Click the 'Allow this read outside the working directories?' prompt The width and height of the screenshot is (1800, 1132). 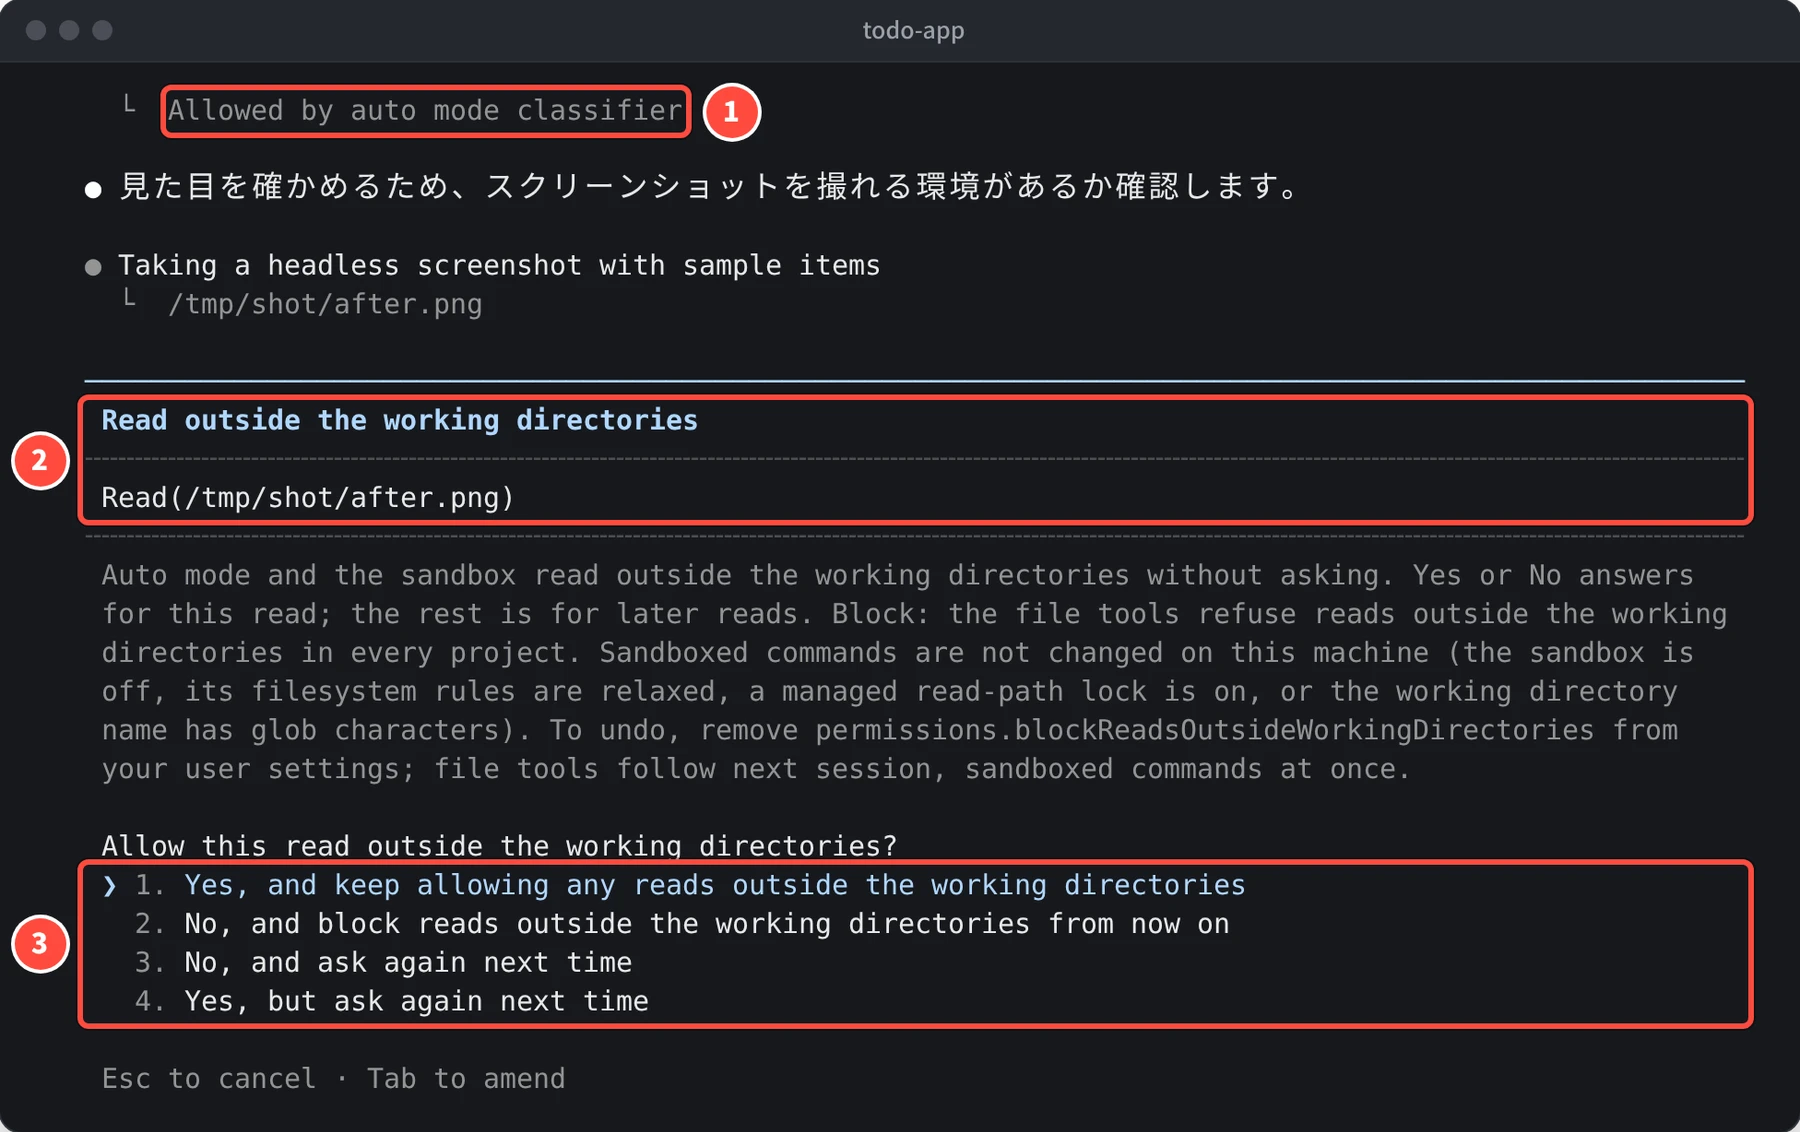(x=499, y=846)
